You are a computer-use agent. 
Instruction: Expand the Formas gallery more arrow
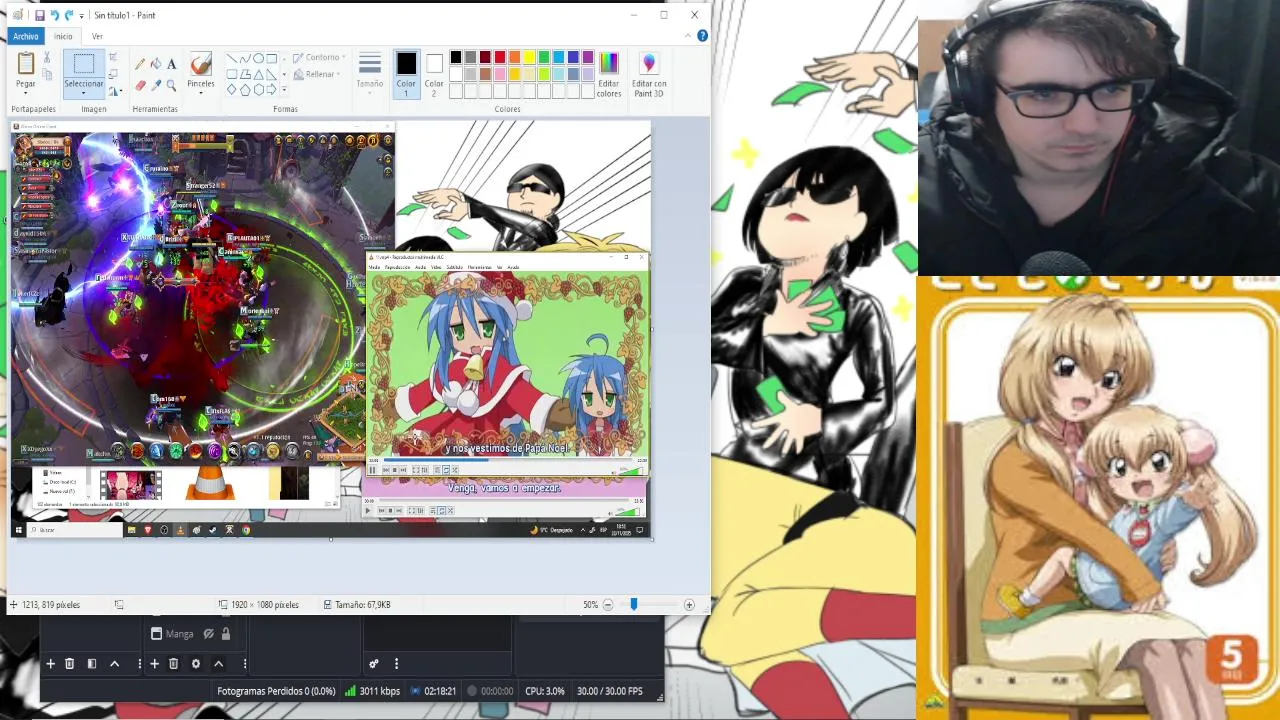point(285,89)
